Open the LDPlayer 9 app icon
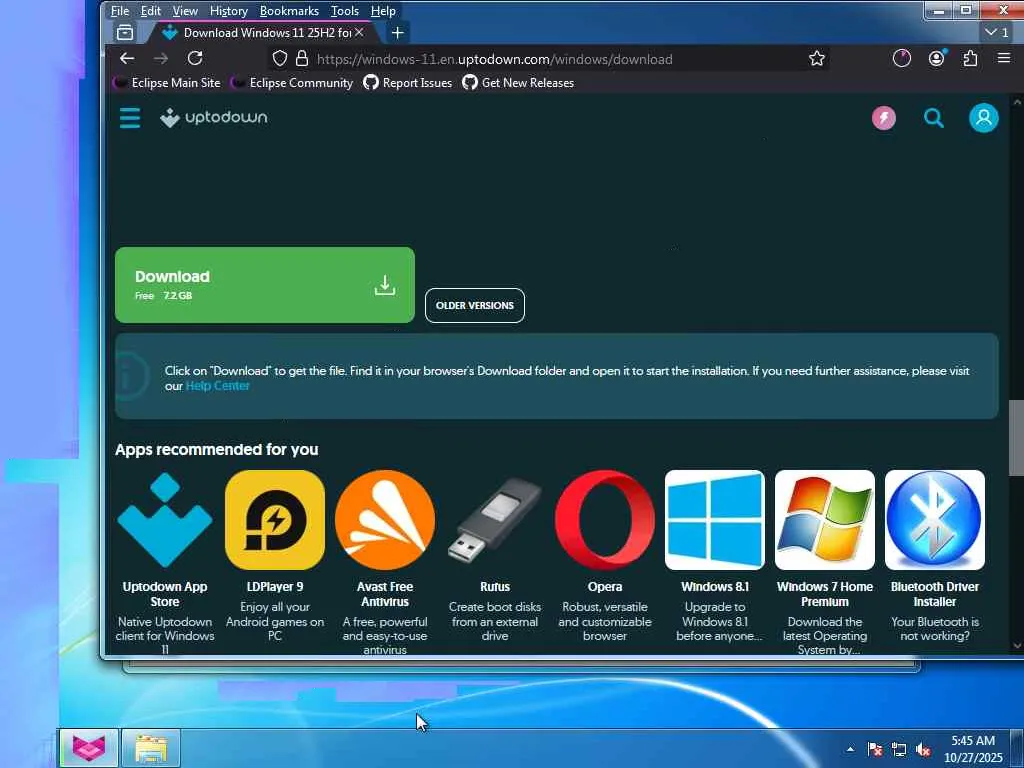The height and width of the screenshot is (768, 1024). [x=275, y=520]
